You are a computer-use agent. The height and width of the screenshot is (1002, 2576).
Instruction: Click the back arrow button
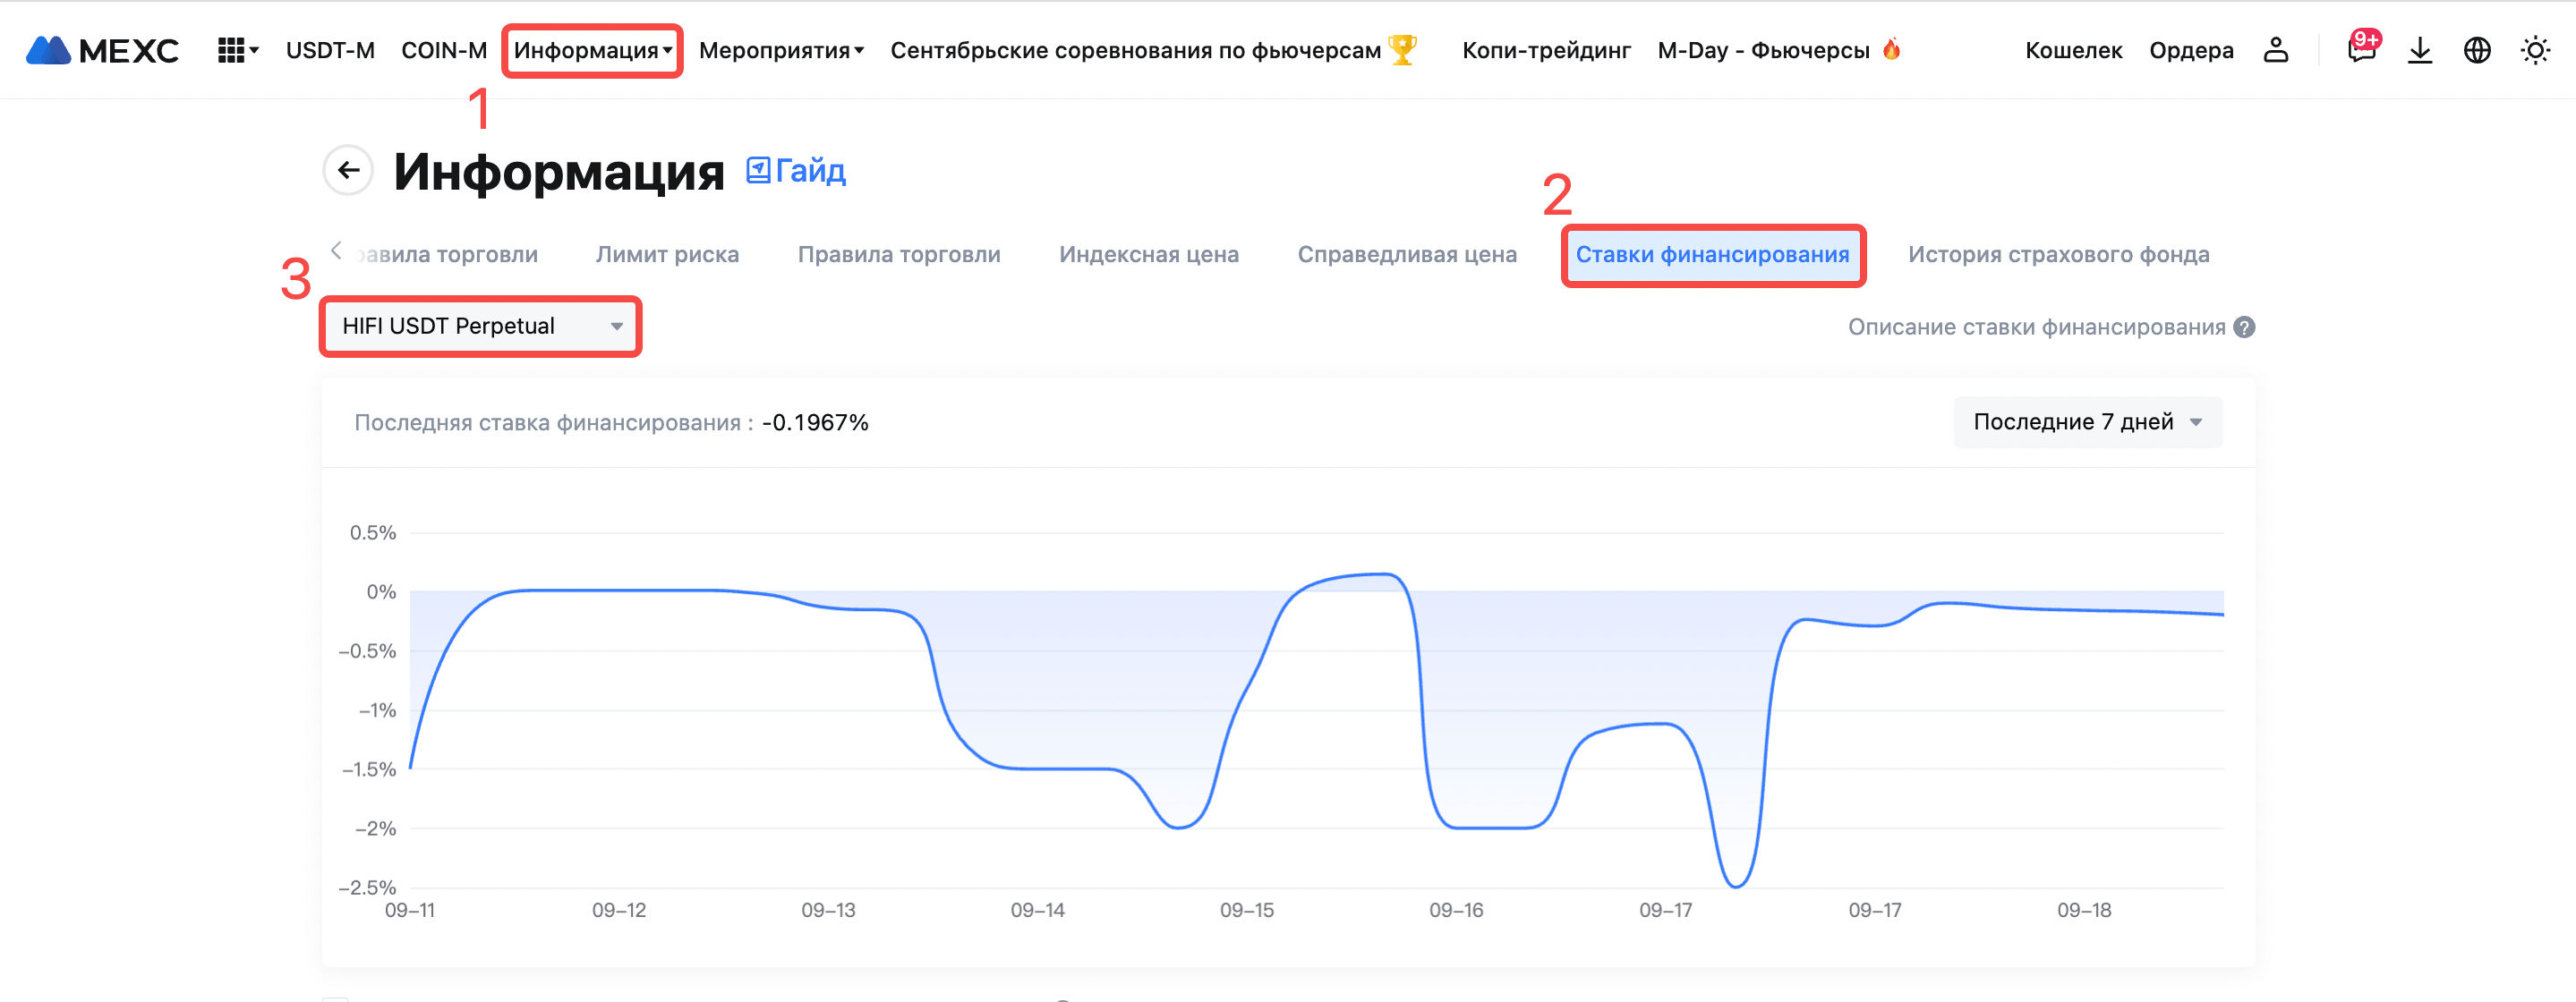[x=348, y=171]
